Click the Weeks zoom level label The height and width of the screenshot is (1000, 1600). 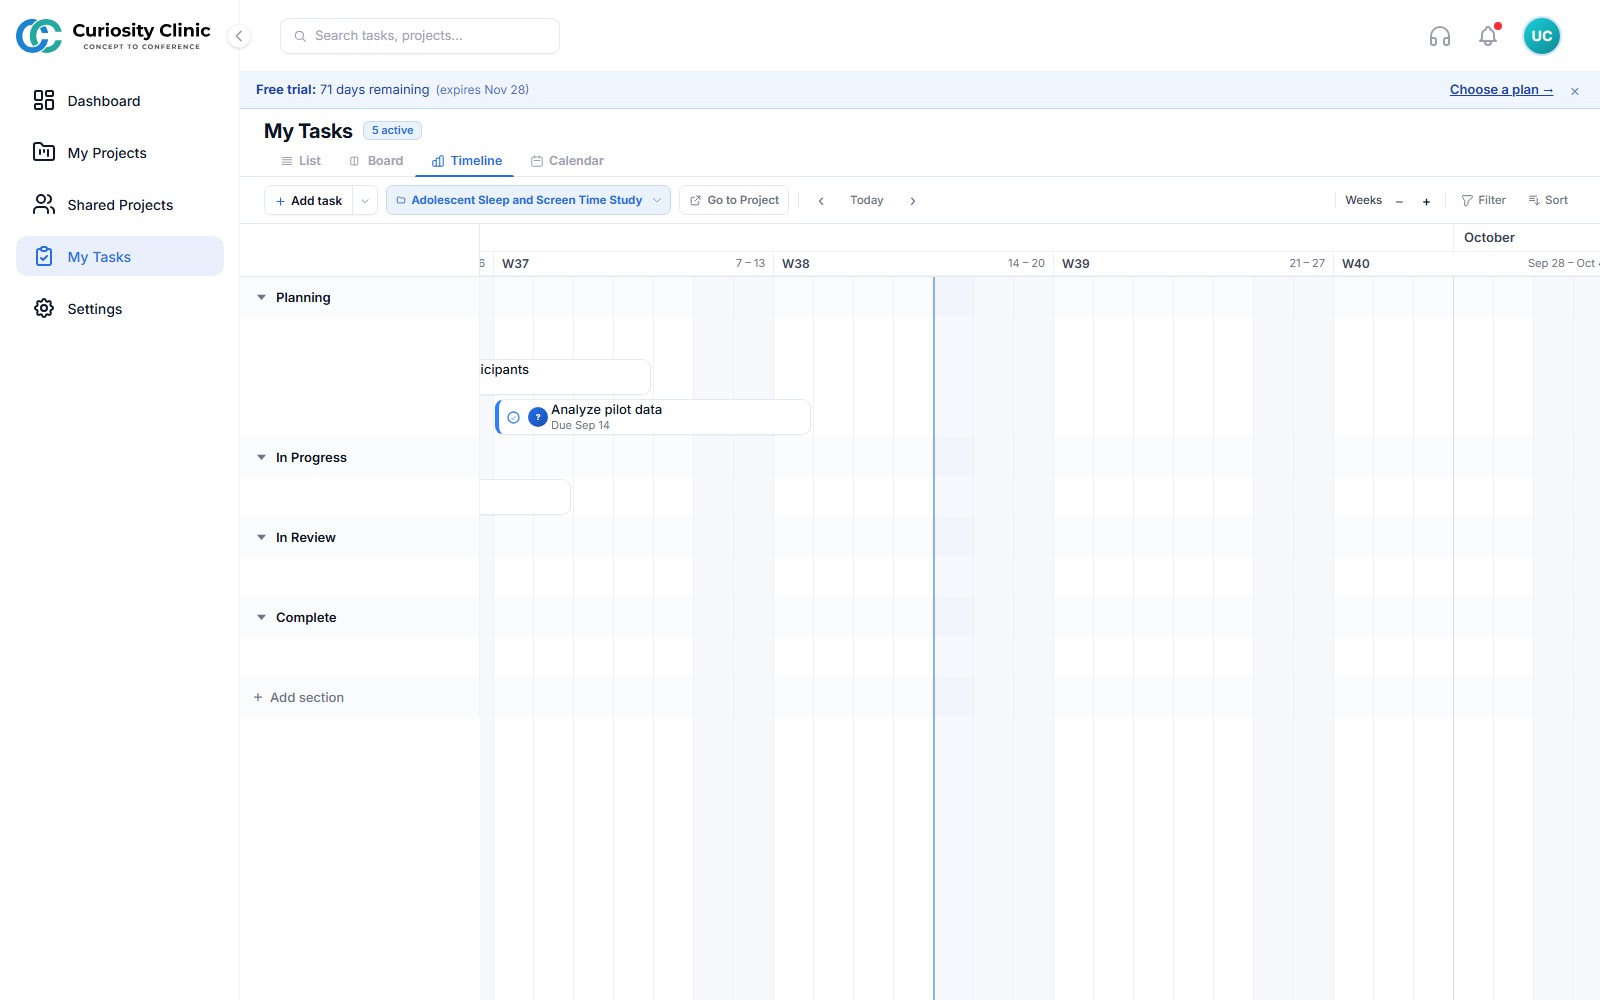(1363, 200)
